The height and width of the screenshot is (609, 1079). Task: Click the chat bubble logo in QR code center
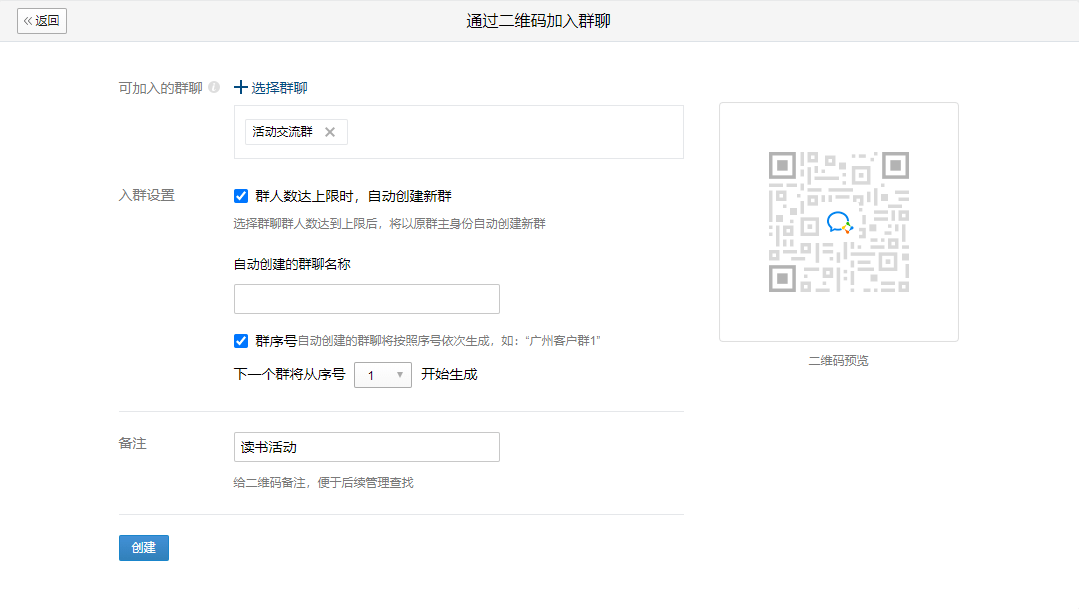tap(838, 222)
